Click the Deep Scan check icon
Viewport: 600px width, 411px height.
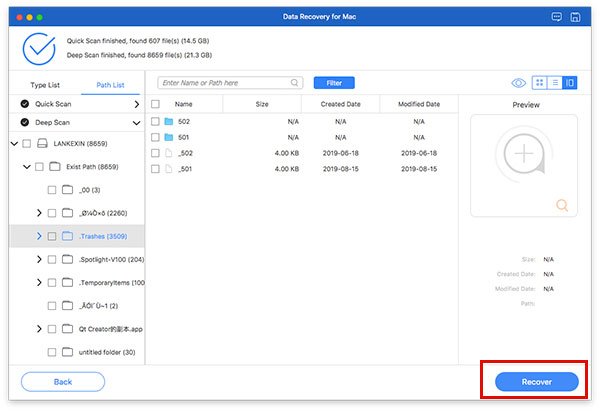coord(25,122)
